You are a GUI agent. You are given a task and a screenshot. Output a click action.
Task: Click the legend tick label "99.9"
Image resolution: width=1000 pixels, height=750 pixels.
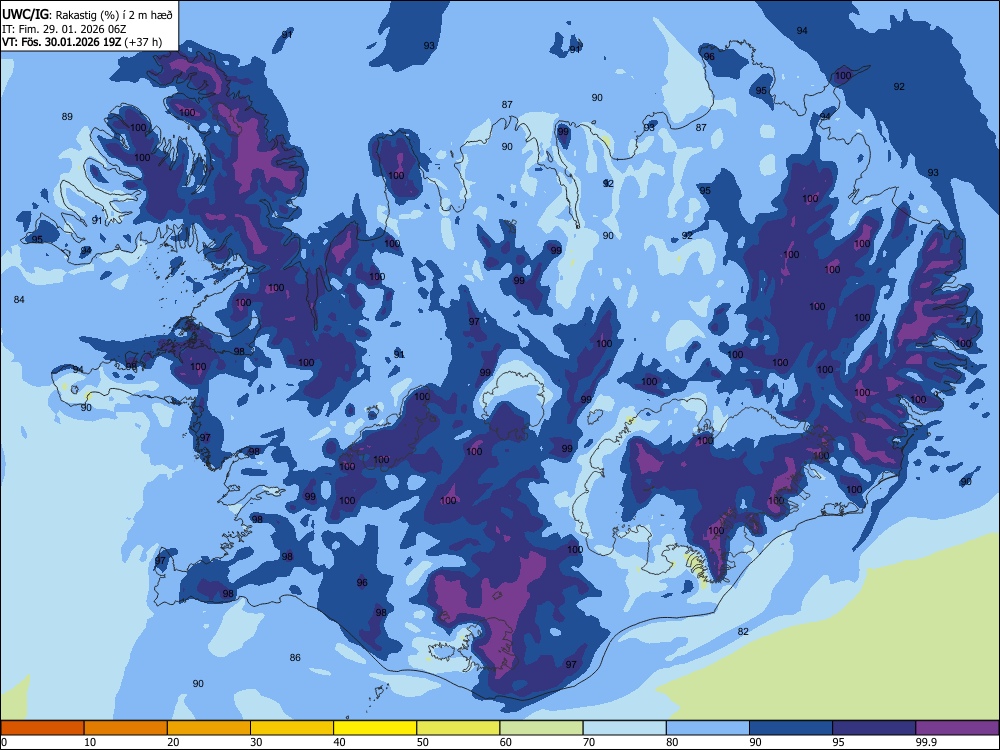926,742
